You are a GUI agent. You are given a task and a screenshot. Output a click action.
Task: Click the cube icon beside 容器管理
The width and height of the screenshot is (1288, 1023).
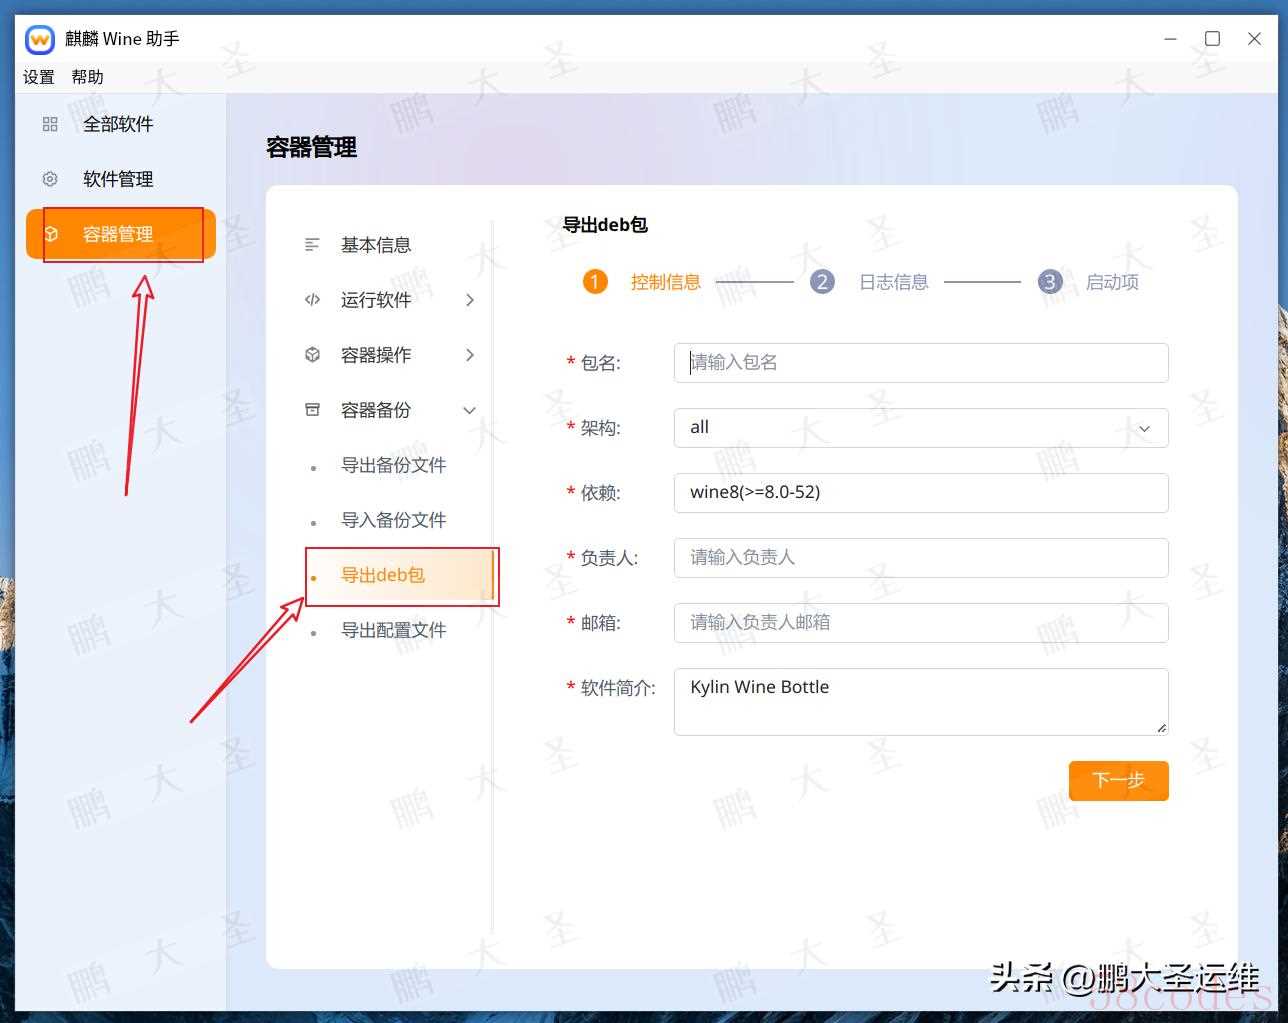click(x=51, y=234)
